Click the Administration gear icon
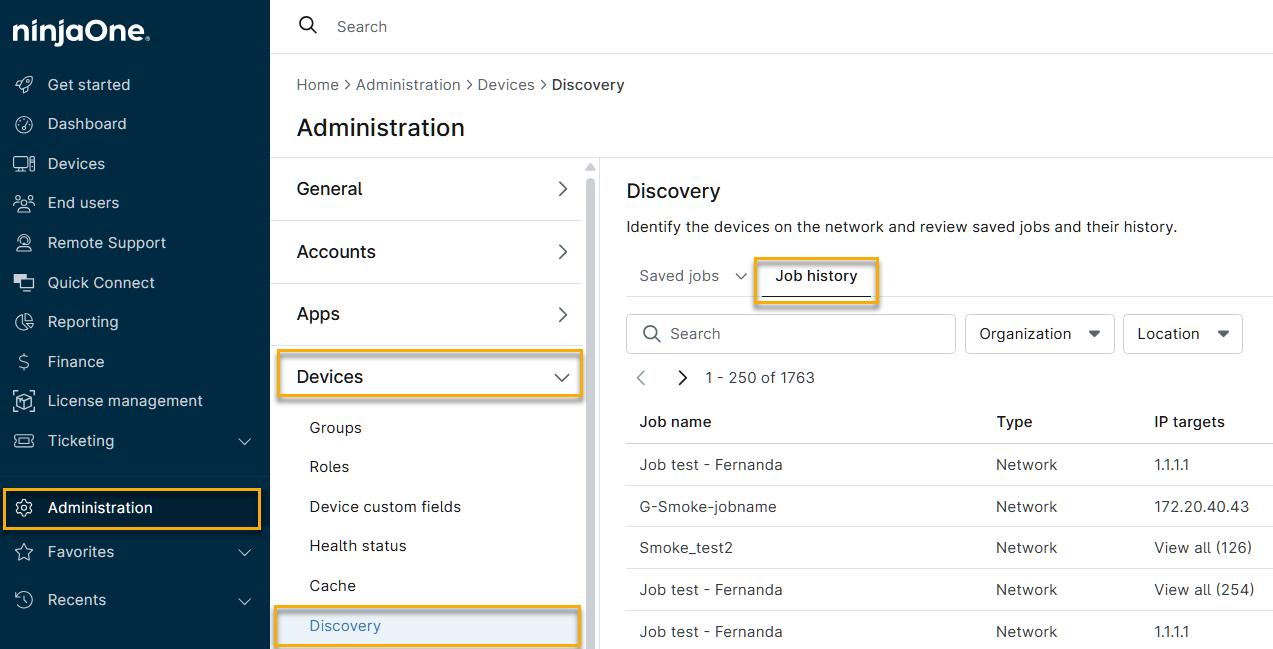This screenshot has height=649, width=1273. point(24,508)
